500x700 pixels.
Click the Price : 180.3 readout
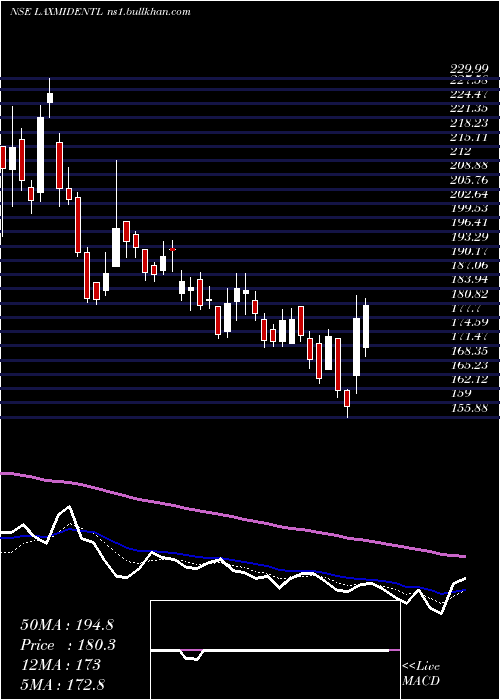point(68,645)
